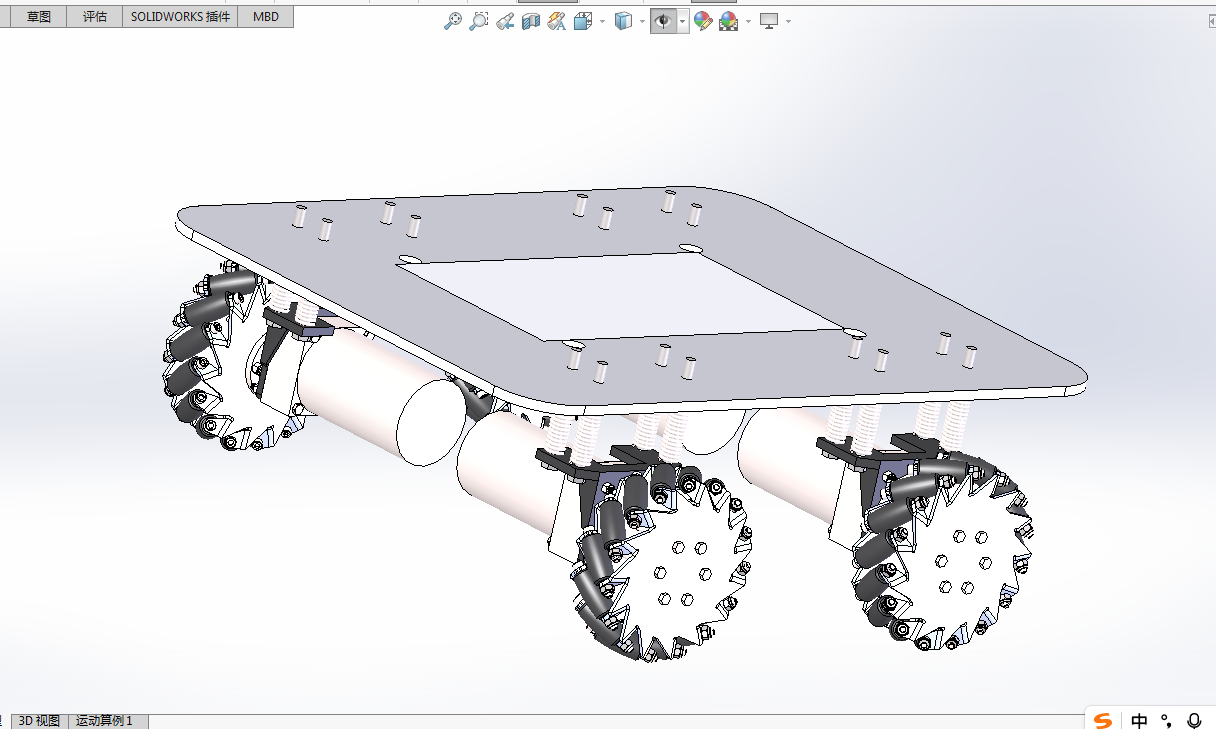
Task: Select the 运动算例 1 bottom tab
Action: pyautogui.click(x=104, y=721)
